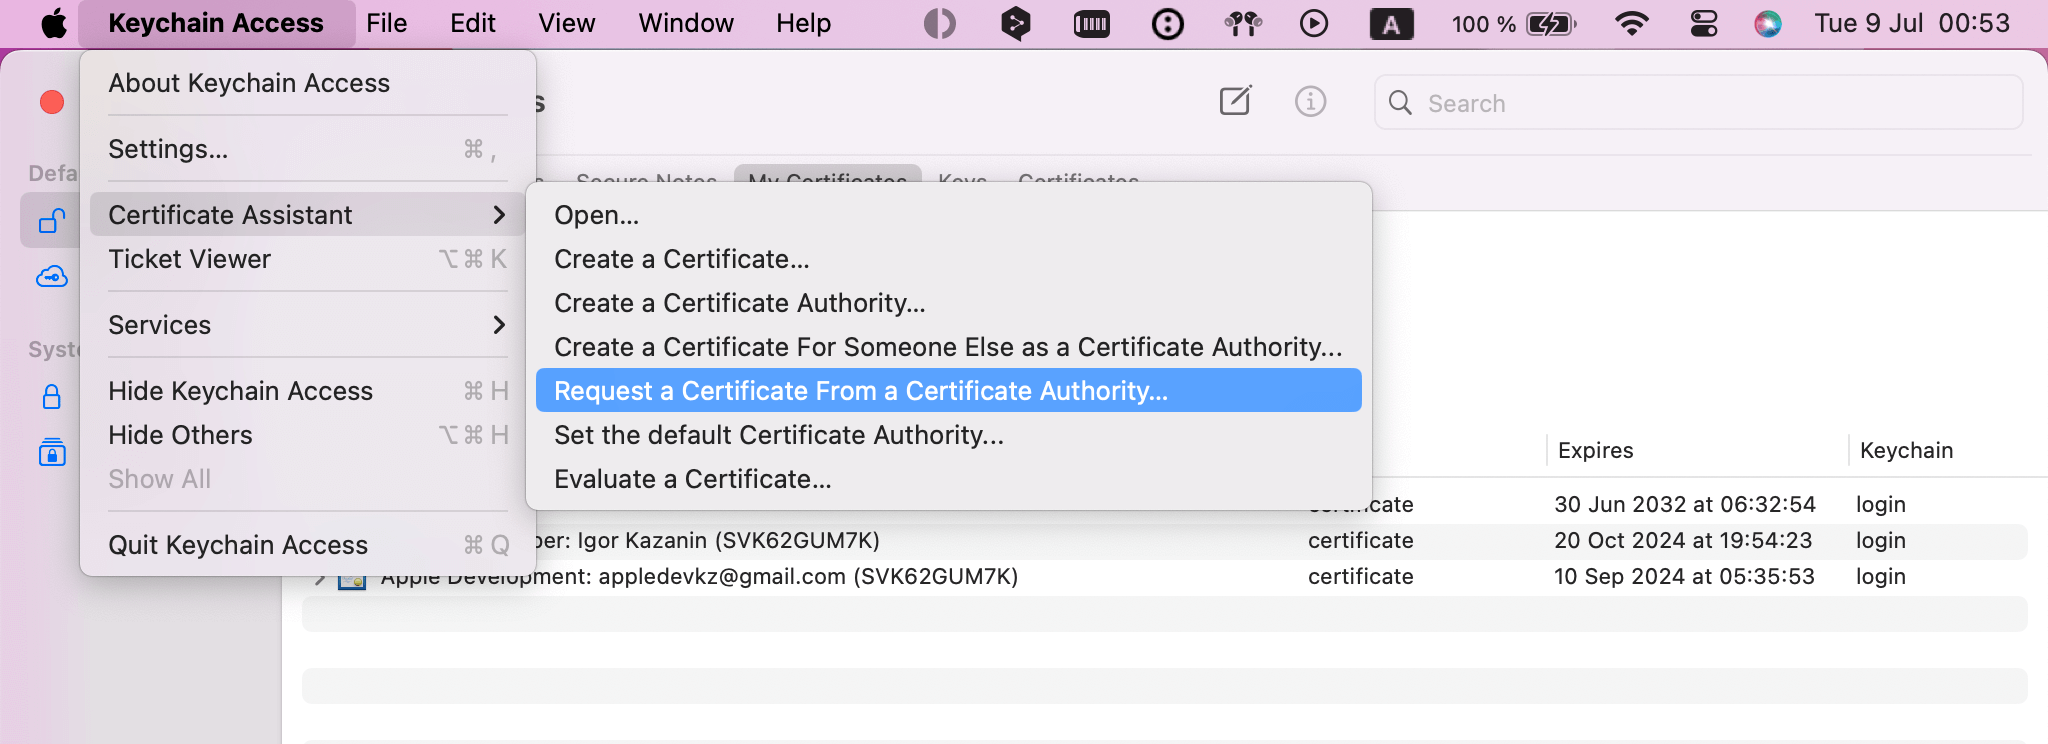This screenshot has height=744, width=2048.
Task: Choose Create a Certificate For Someone Else…
Action: tap(949, 347)
